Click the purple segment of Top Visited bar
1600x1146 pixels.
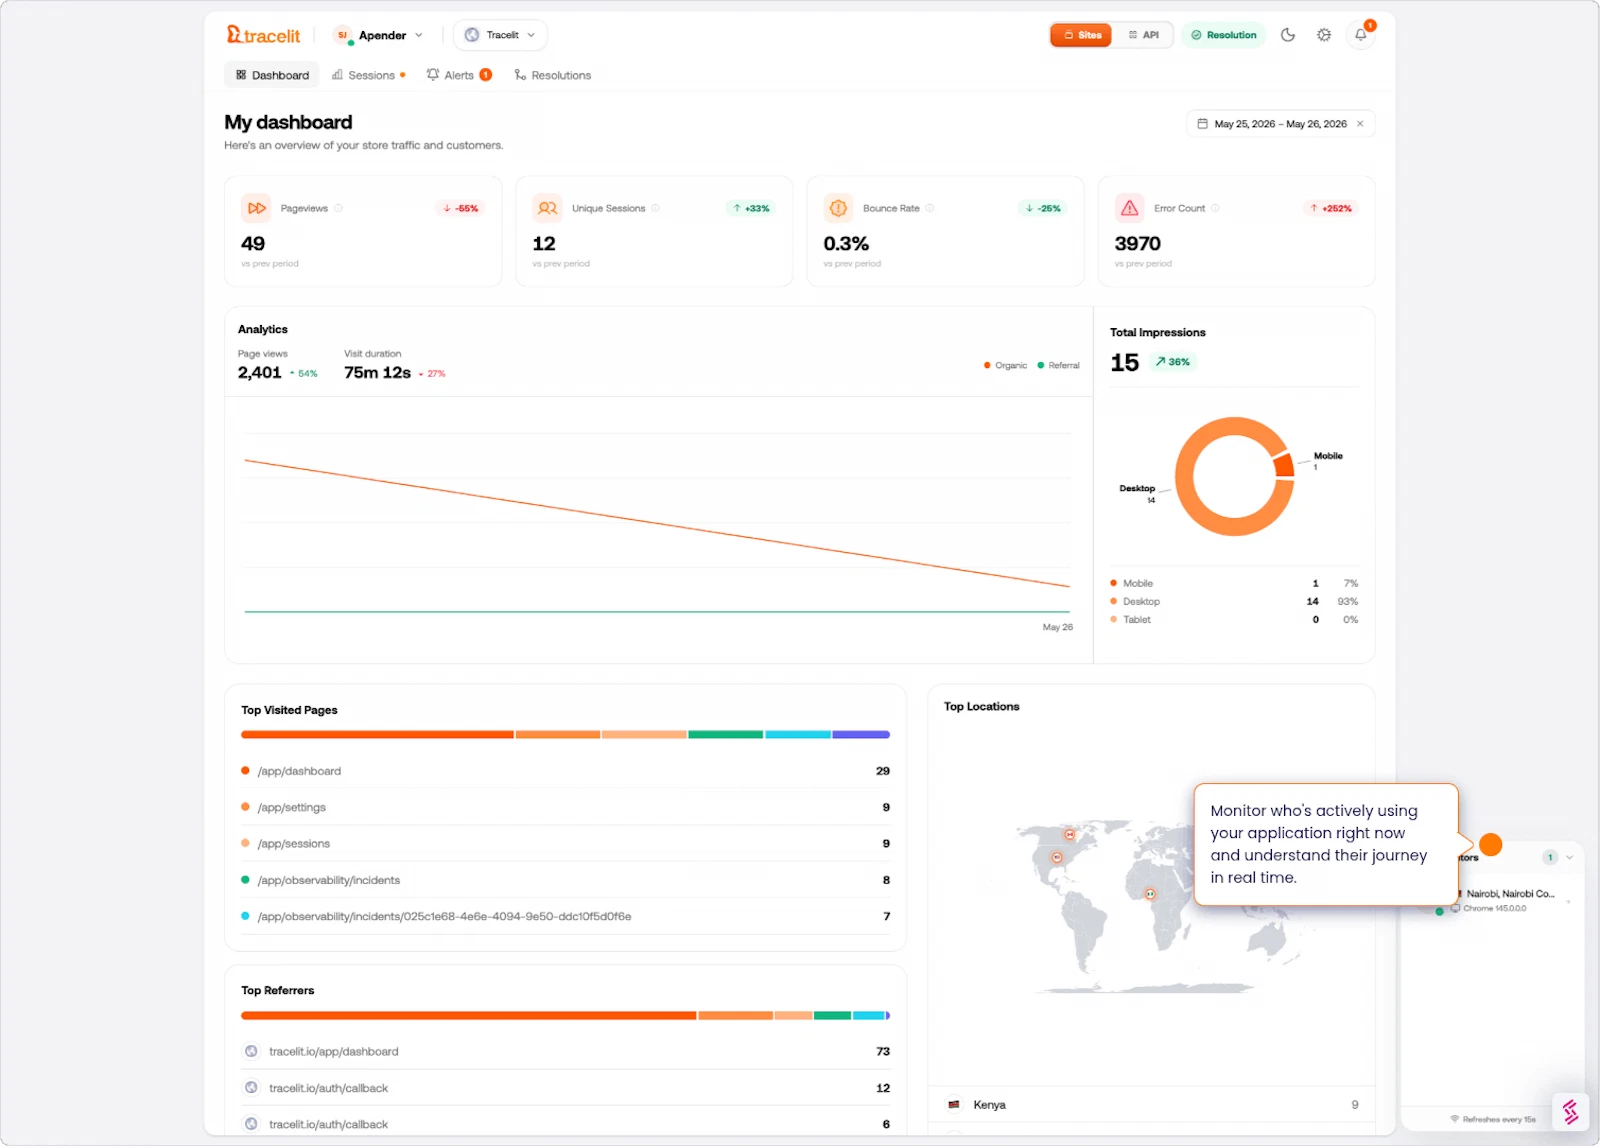pyautogui.click(x=861, y=735)
